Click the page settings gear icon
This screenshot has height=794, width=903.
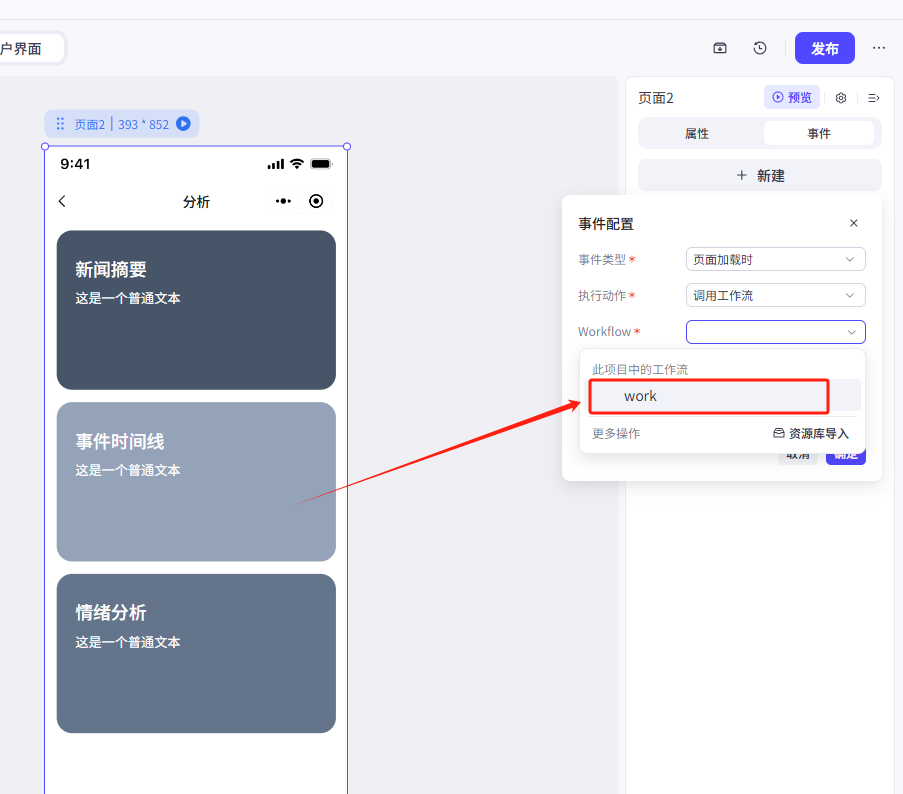coord(841,98)
